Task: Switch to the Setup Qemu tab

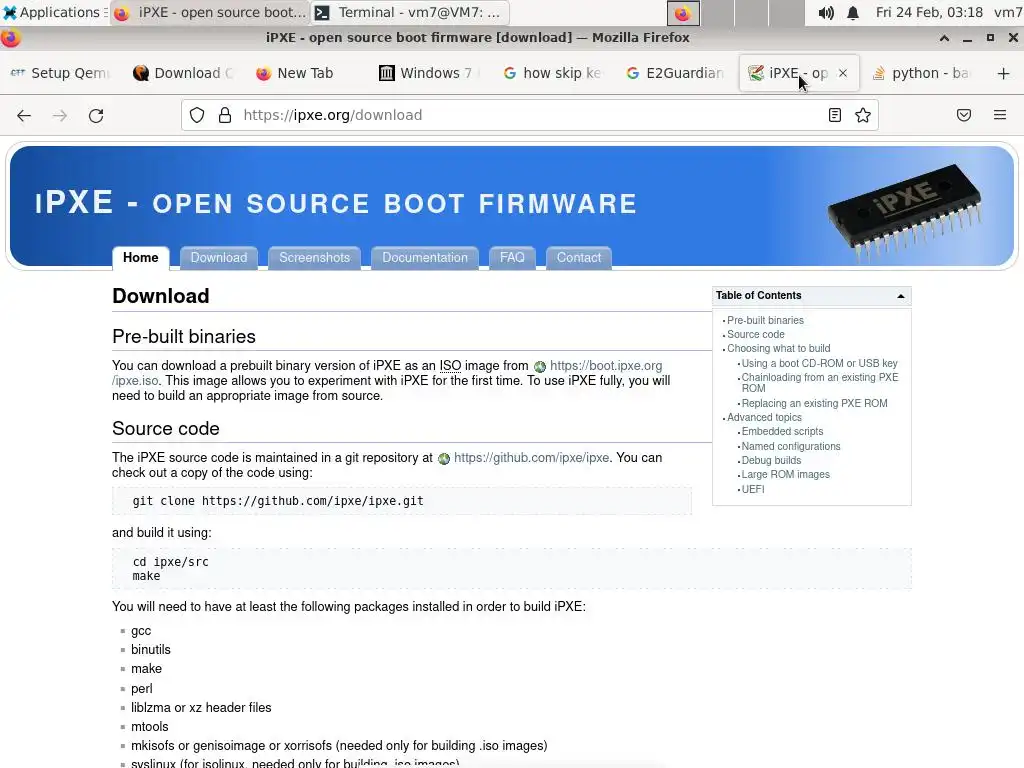Action: (61, 73)
